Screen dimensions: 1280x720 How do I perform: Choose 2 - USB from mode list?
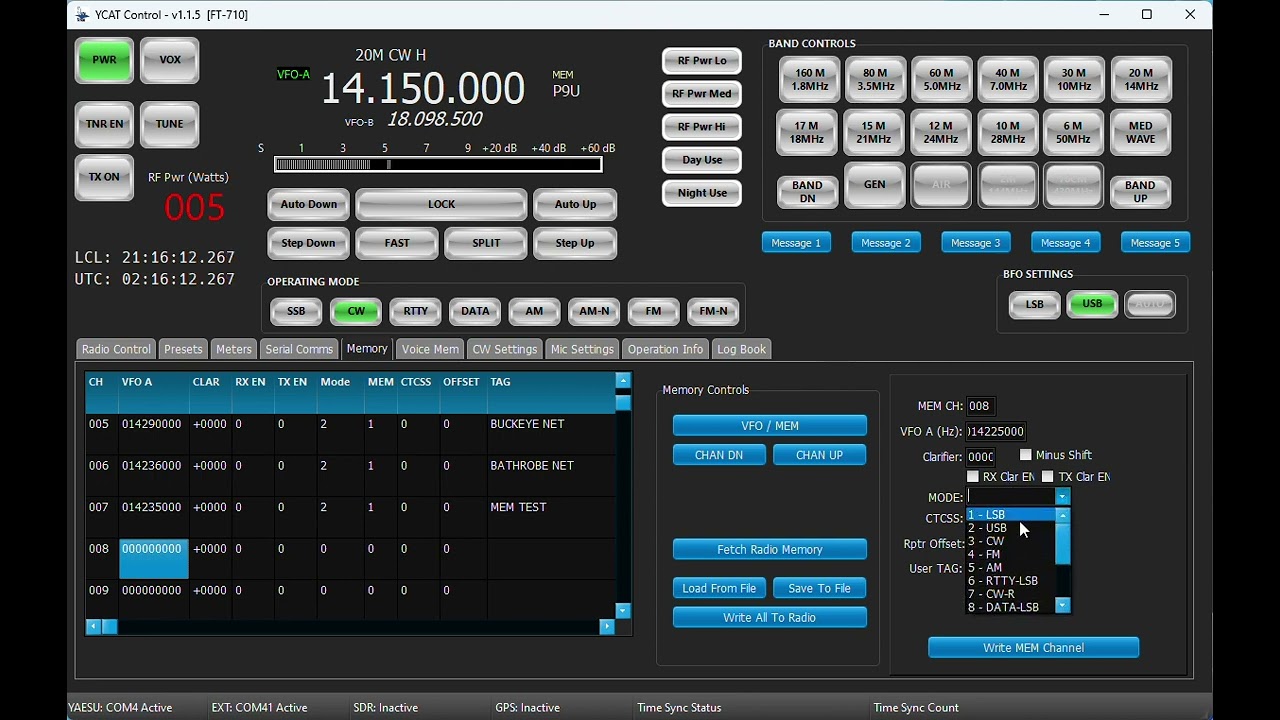(x=1010, y=528)
